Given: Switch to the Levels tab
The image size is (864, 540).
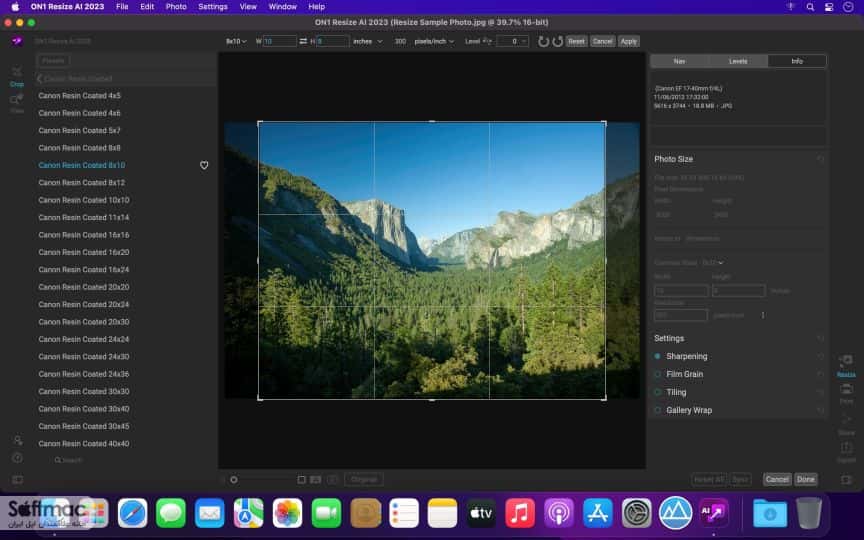Looking at the screenshot, I should coord(738,61).
